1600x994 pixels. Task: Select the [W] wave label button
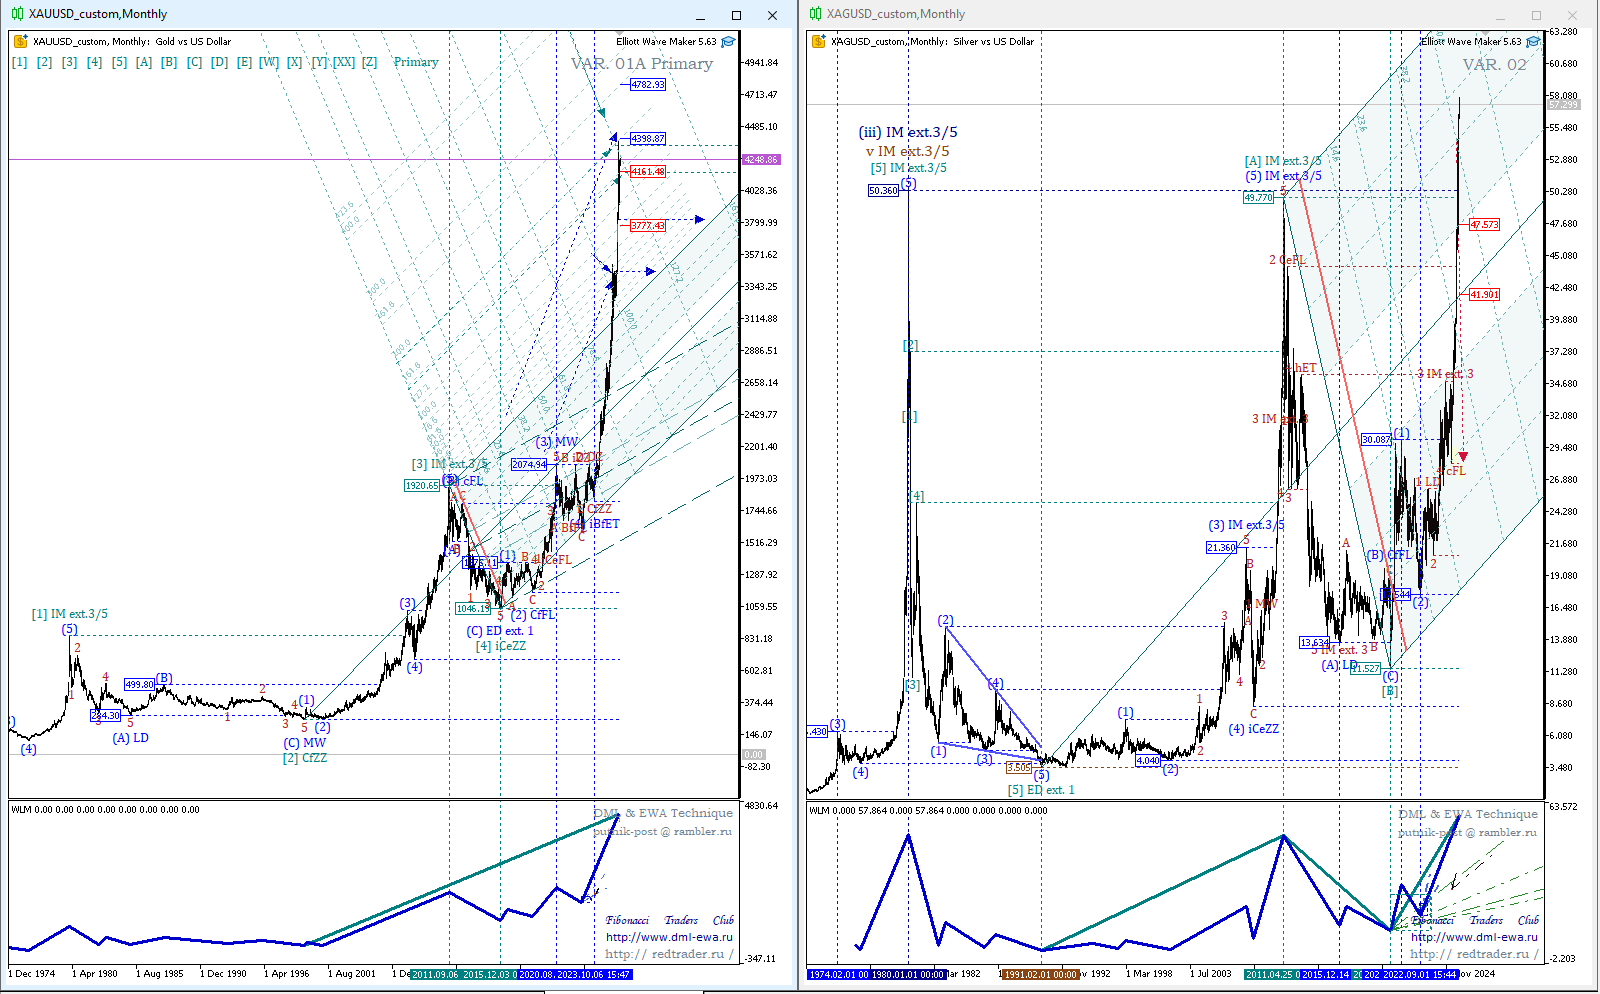point(269,62)
